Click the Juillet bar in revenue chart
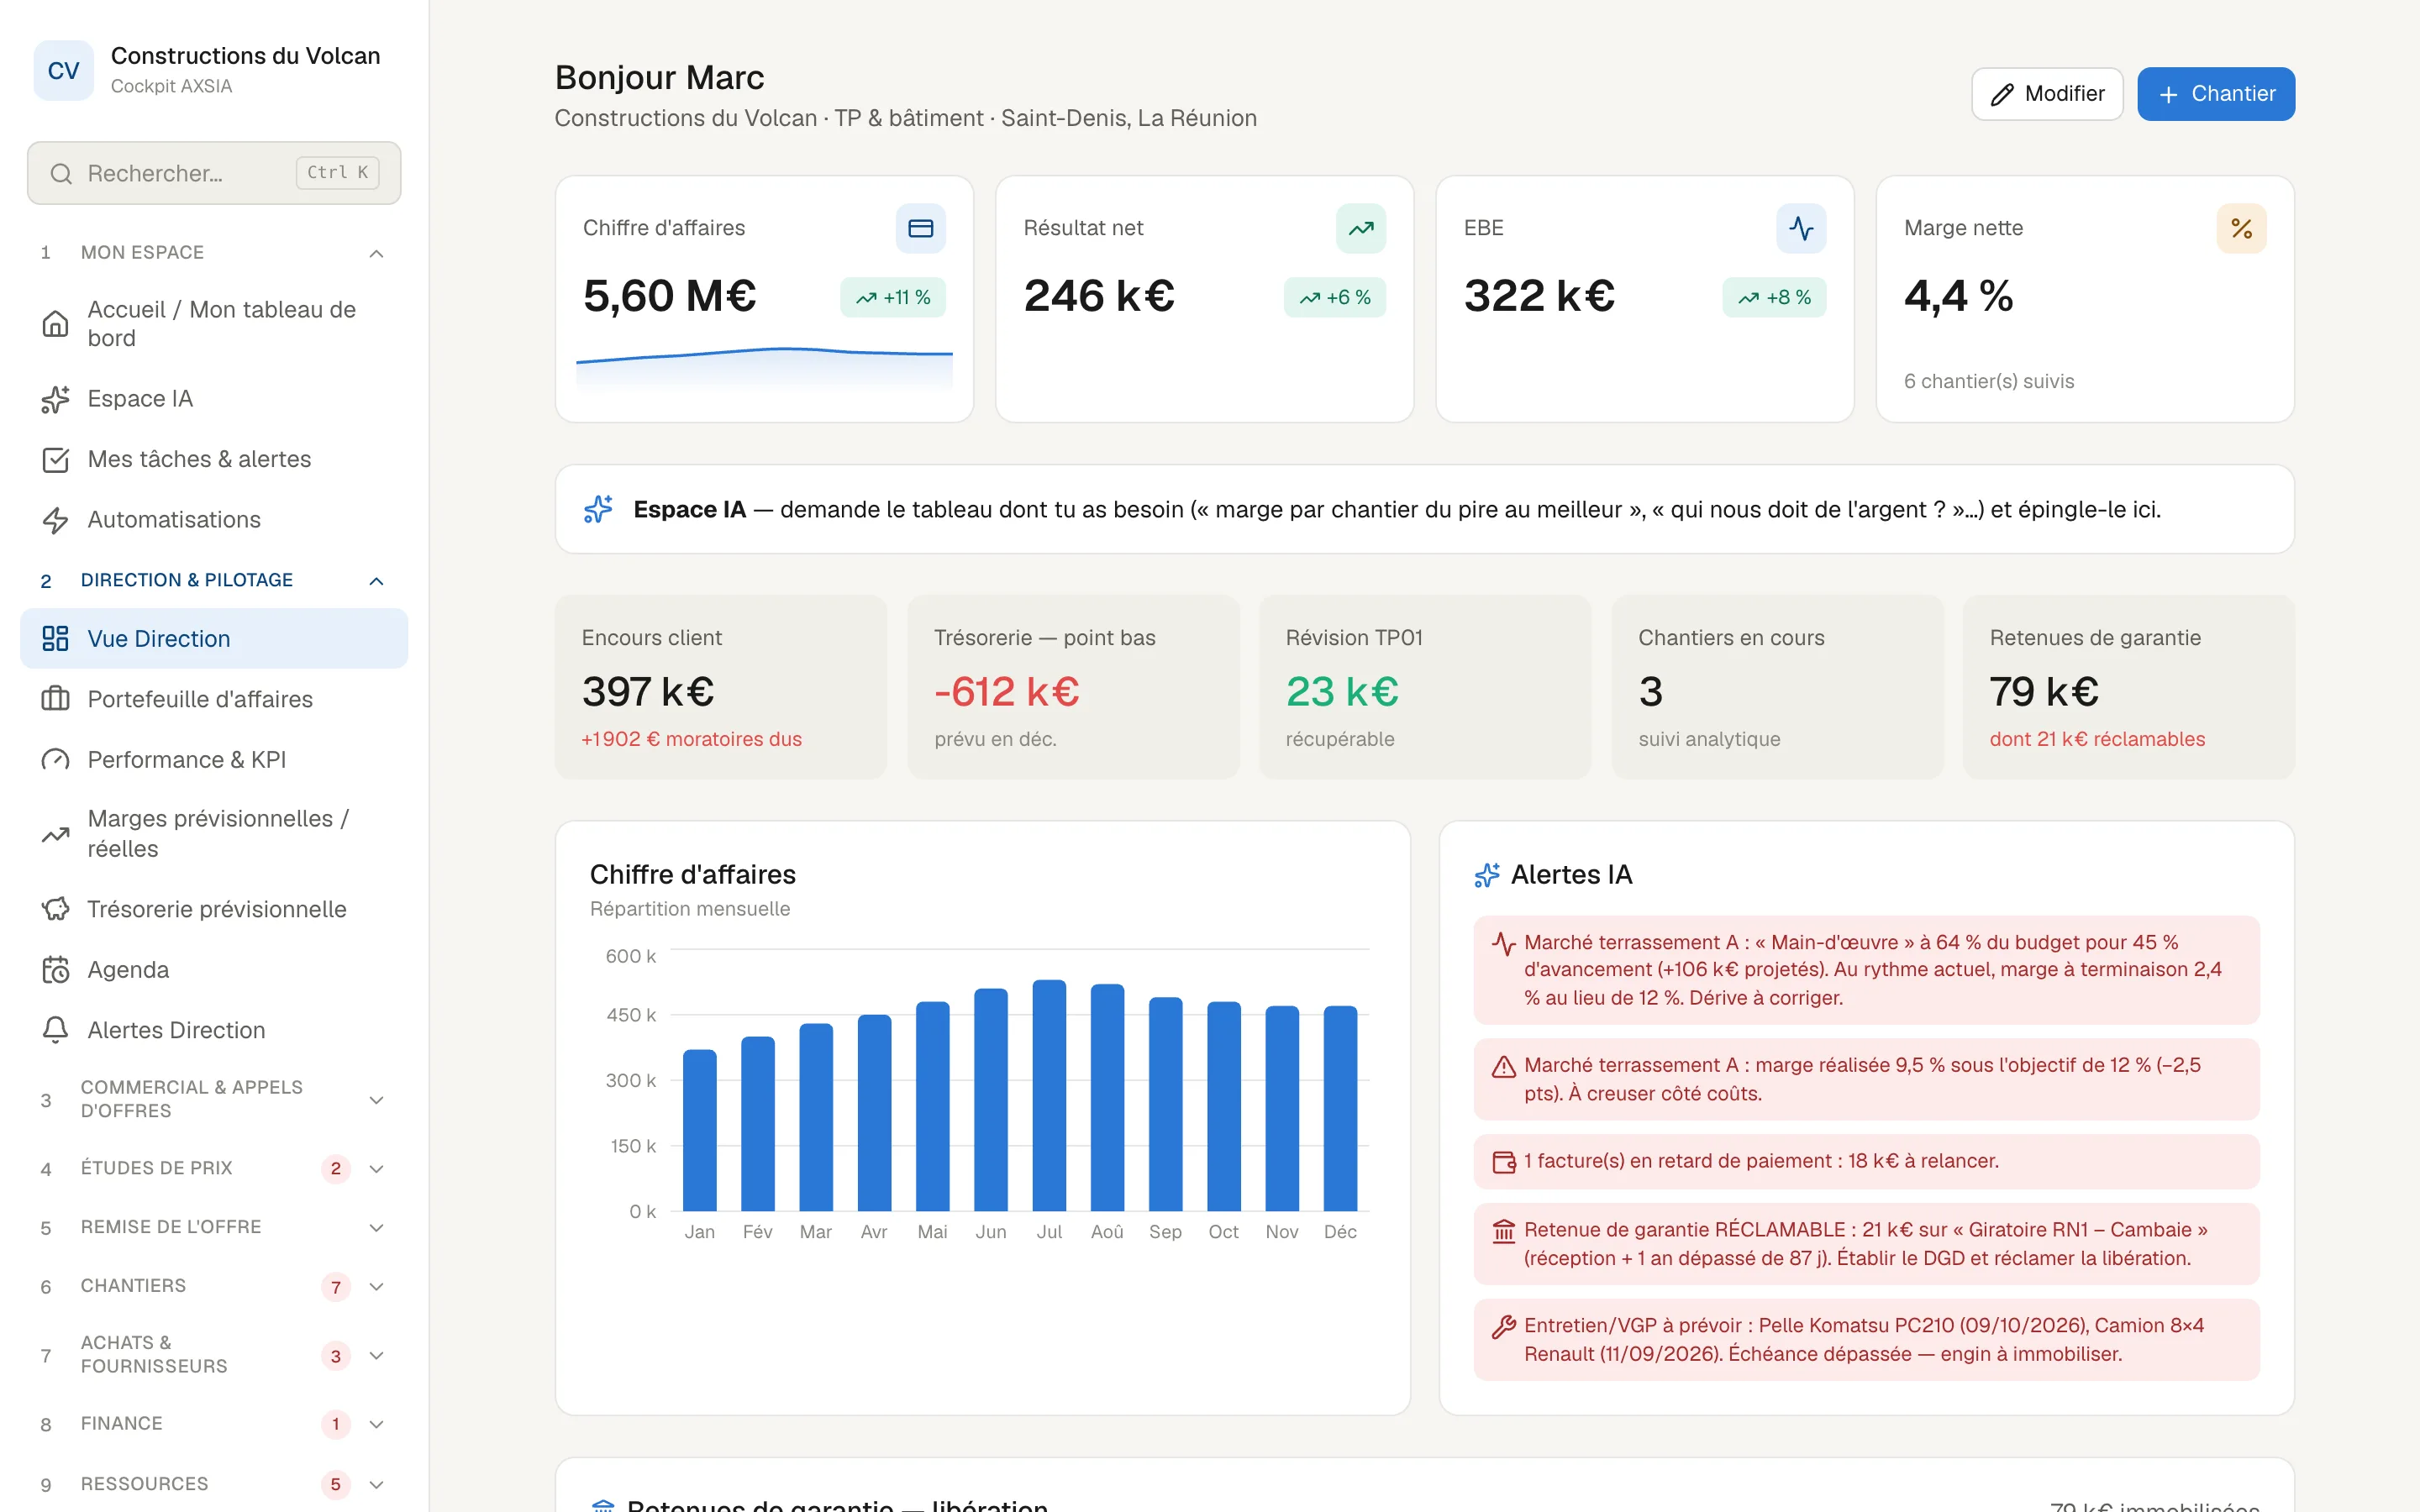Image resolution: width=2420 pixels, height=1512 pixels. [1049, 1095]
